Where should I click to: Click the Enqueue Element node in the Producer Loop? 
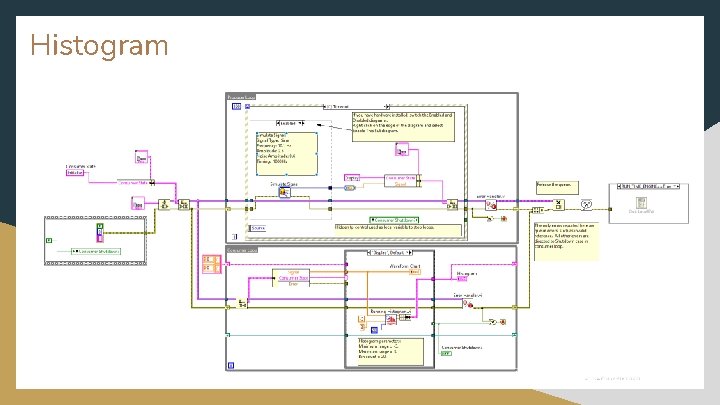(x=452, y=205)
